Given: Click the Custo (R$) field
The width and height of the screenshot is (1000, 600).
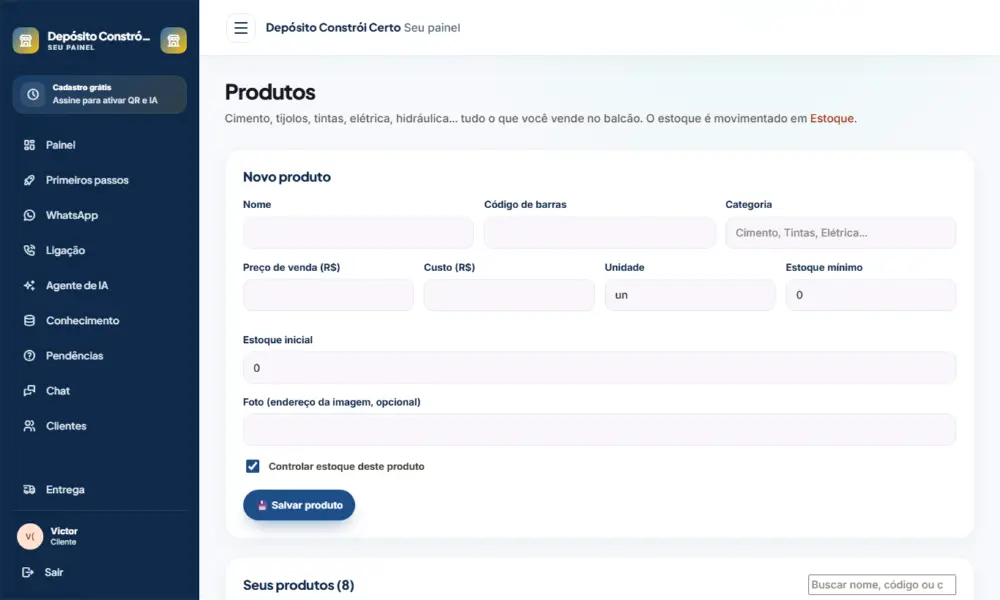Looking at the screenshot, I should pos(509,295).
